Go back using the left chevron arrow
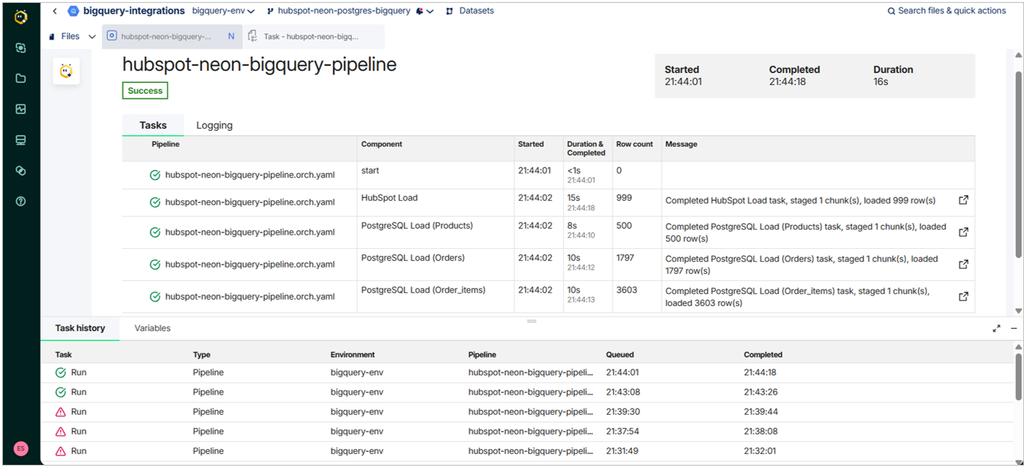 (x=55, y=11)
